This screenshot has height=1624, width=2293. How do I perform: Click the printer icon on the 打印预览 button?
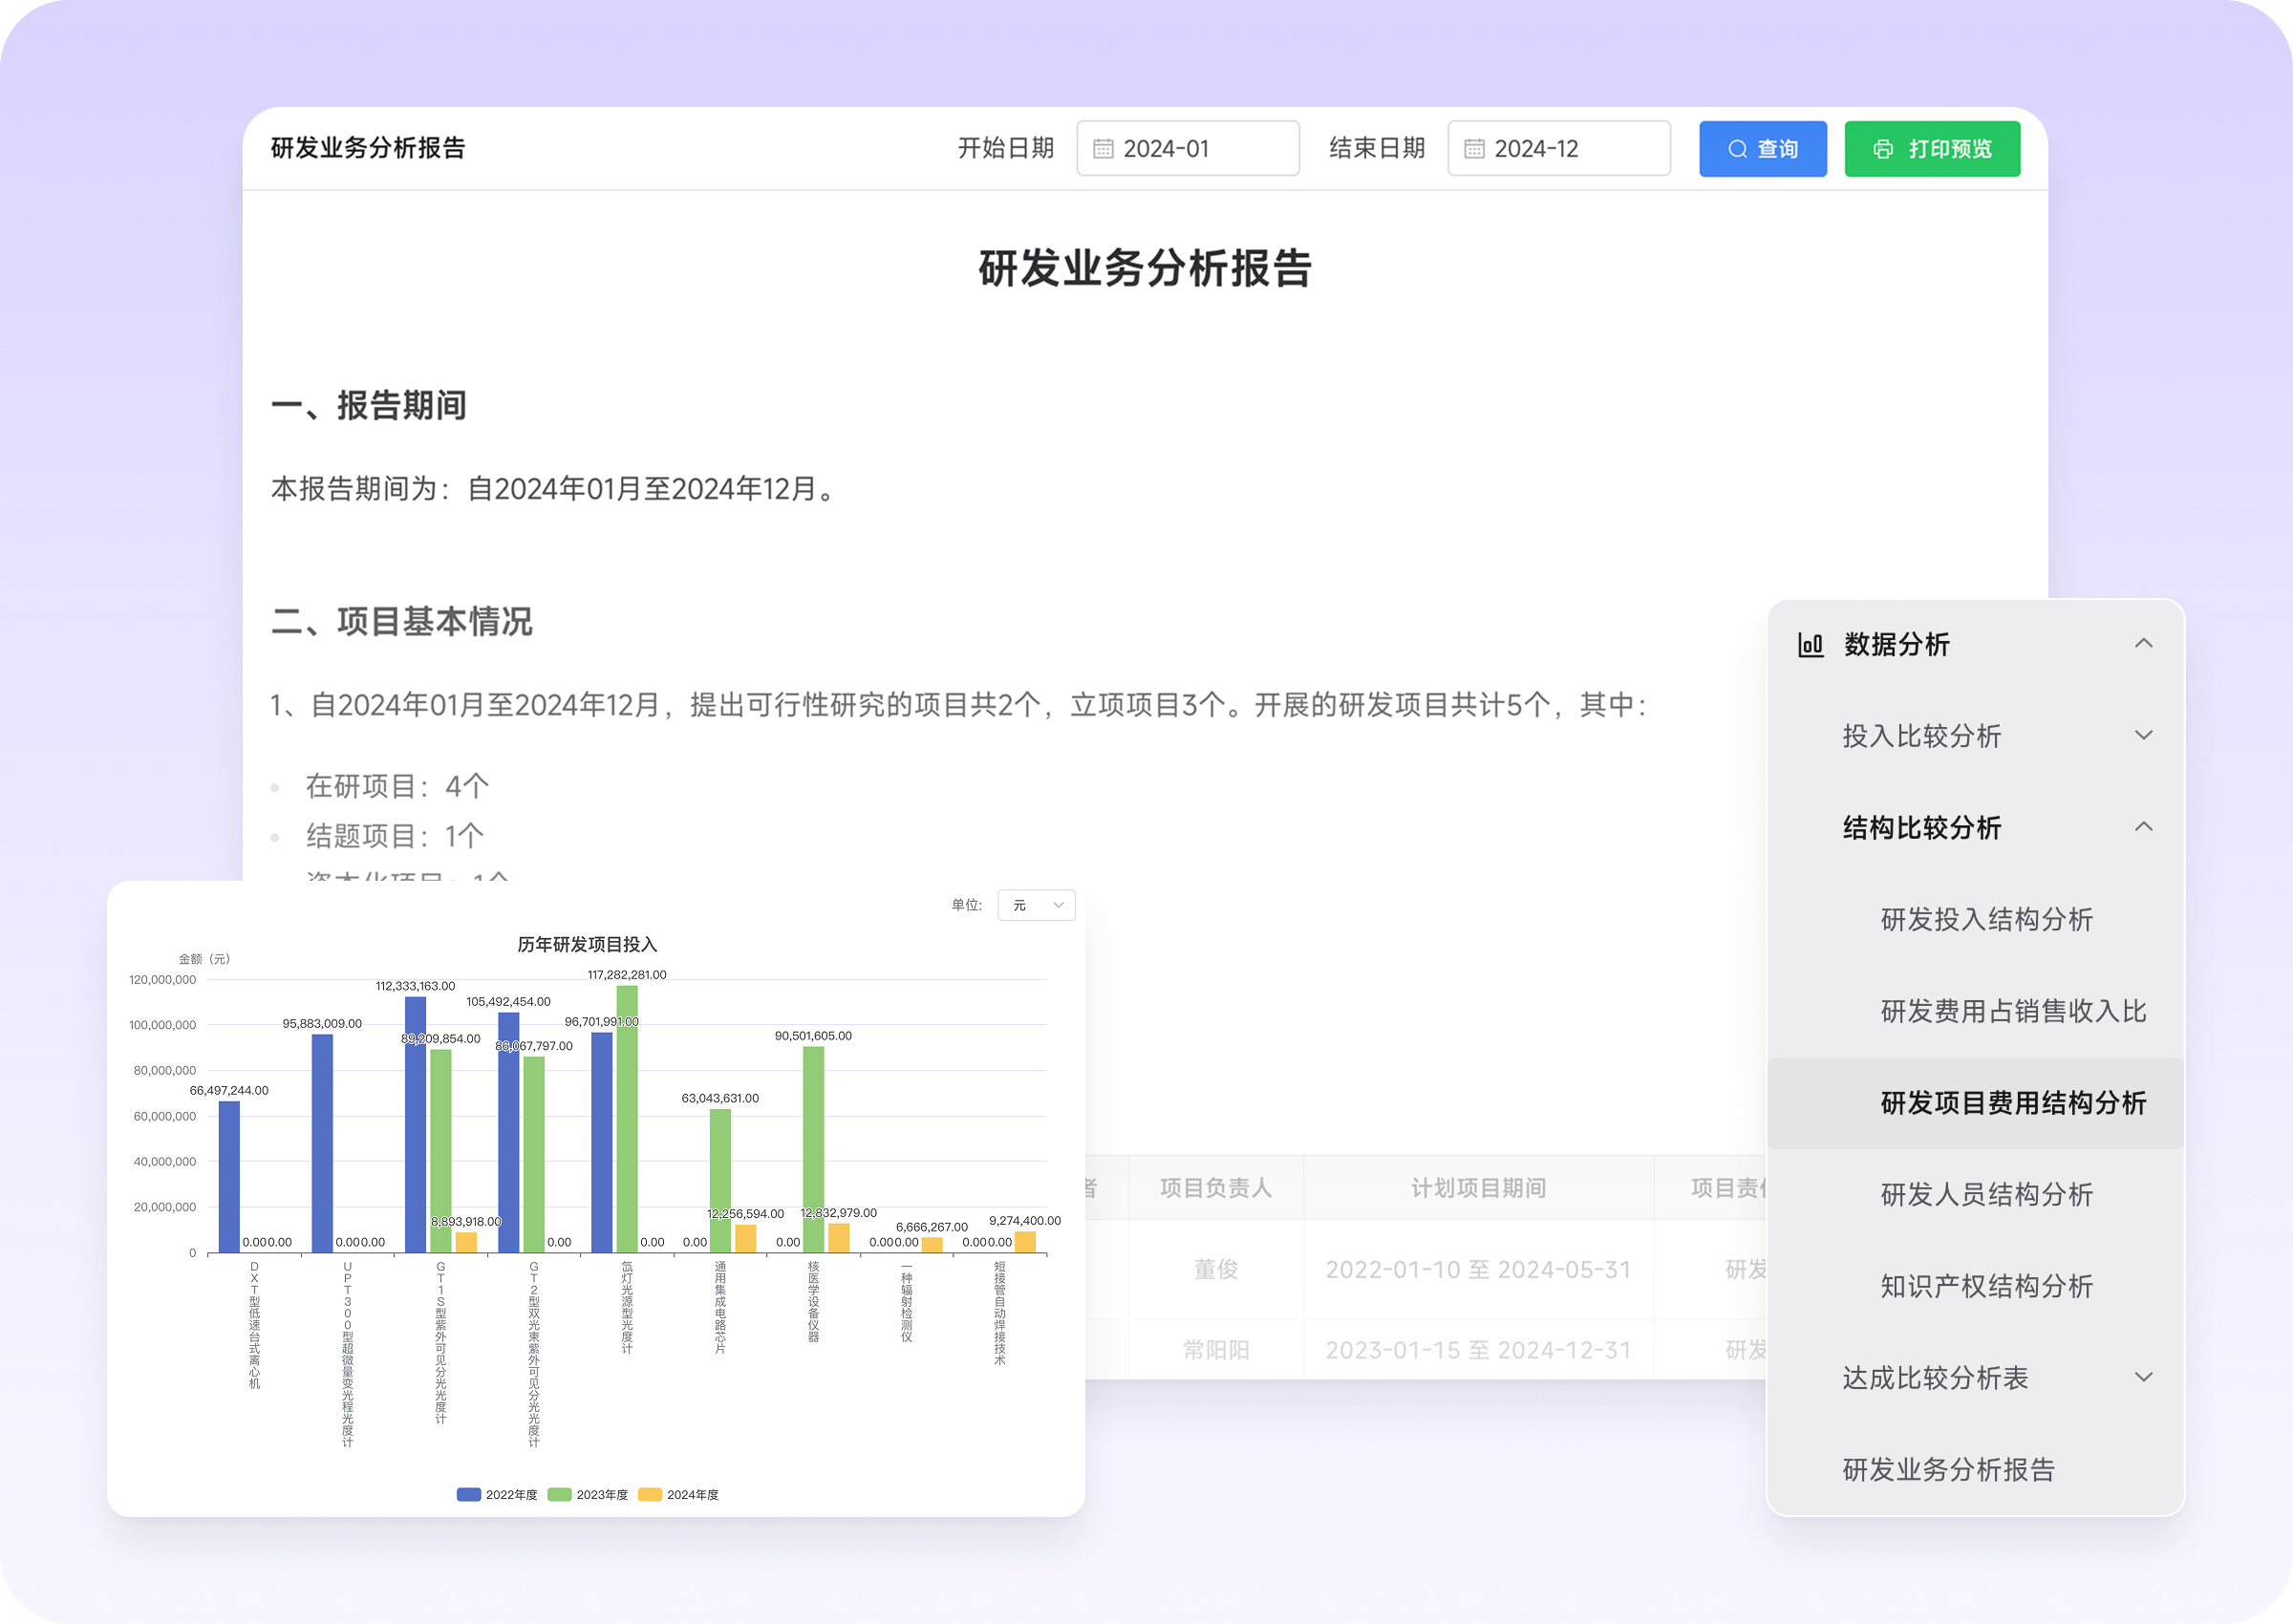click(1883, 149)
